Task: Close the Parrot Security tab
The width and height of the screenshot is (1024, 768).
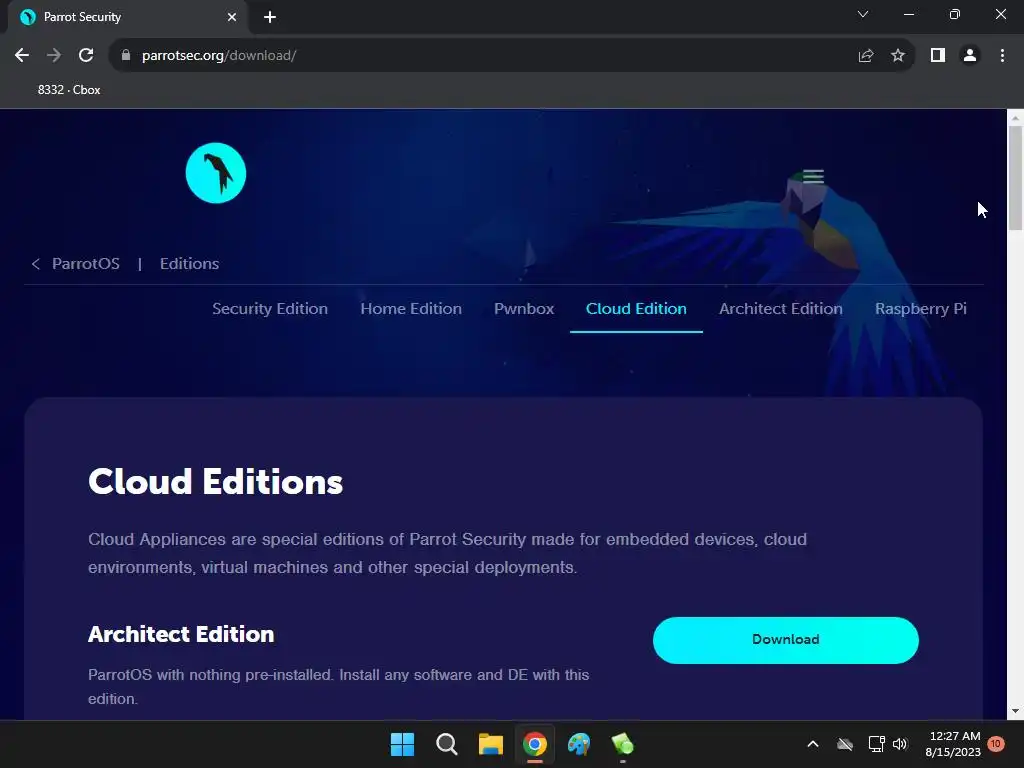Action: (232, 17)
